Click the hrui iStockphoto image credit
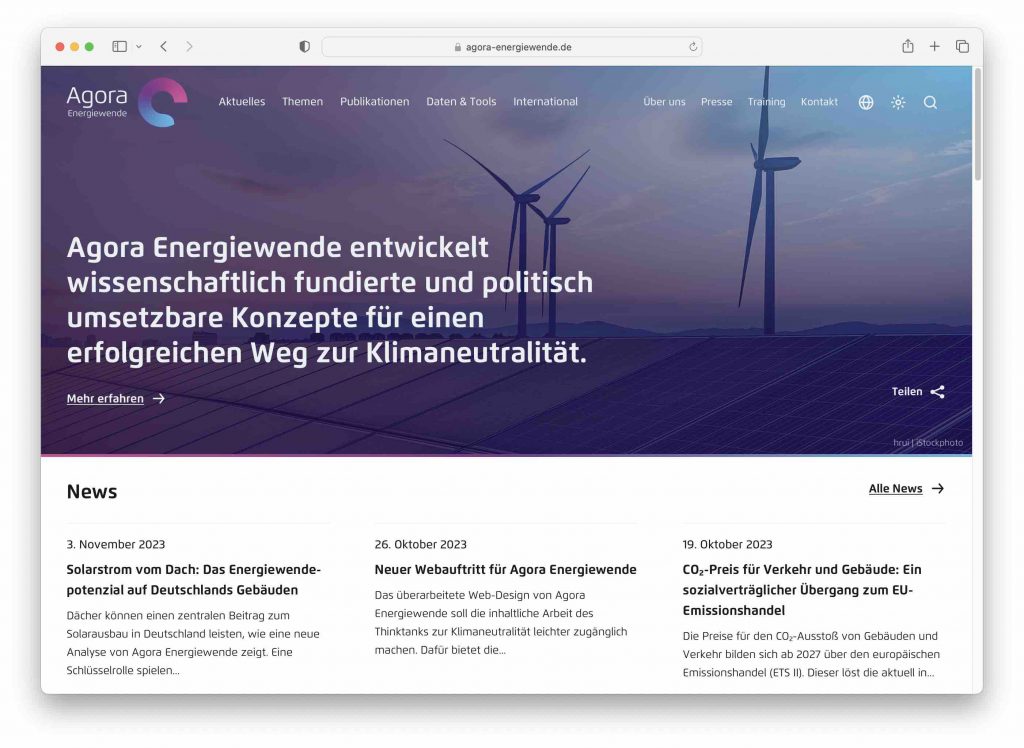1024x748 pixels. point(928,442)
